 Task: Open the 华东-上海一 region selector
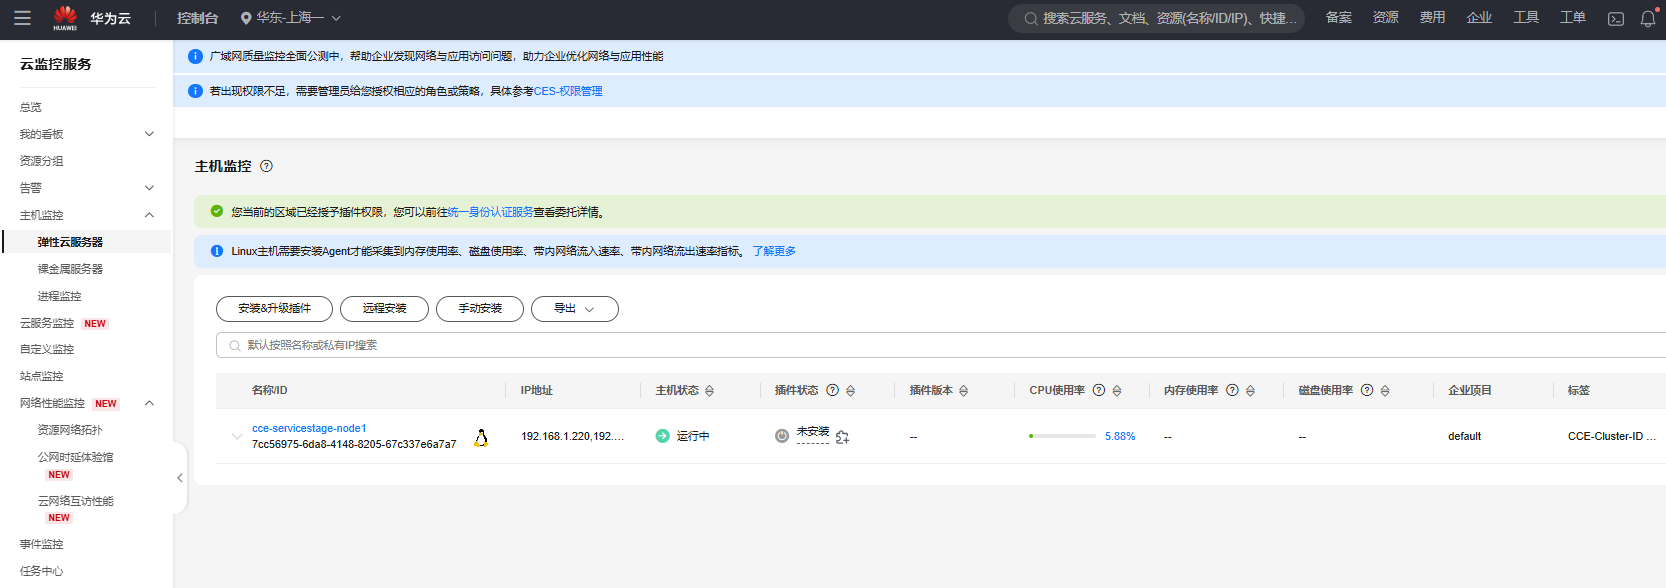(x=291, y=18)
